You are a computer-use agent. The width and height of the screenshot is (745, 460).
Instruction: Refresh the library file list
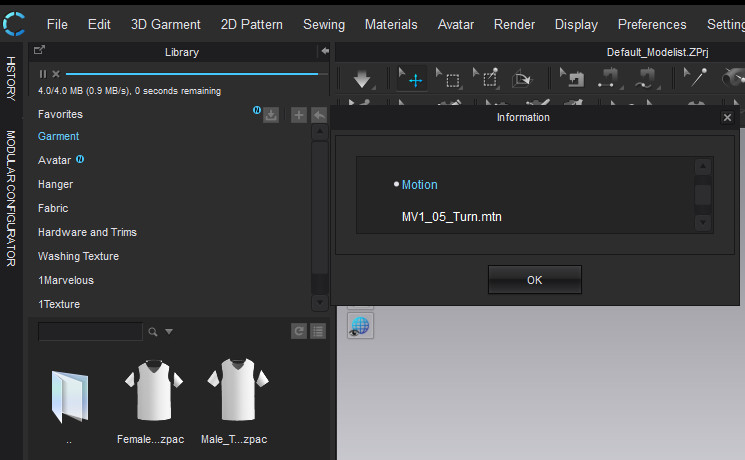(x=298, y=331)
